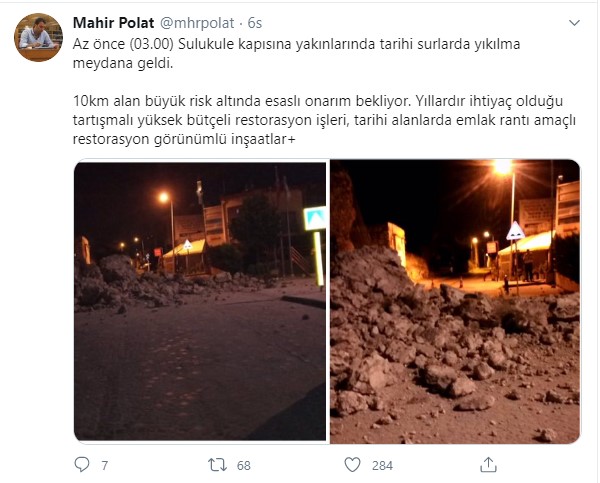Click the sentence starting 'Az önce (03.00)'
This screenshot has width=600, height=483.
pos(297,54)
